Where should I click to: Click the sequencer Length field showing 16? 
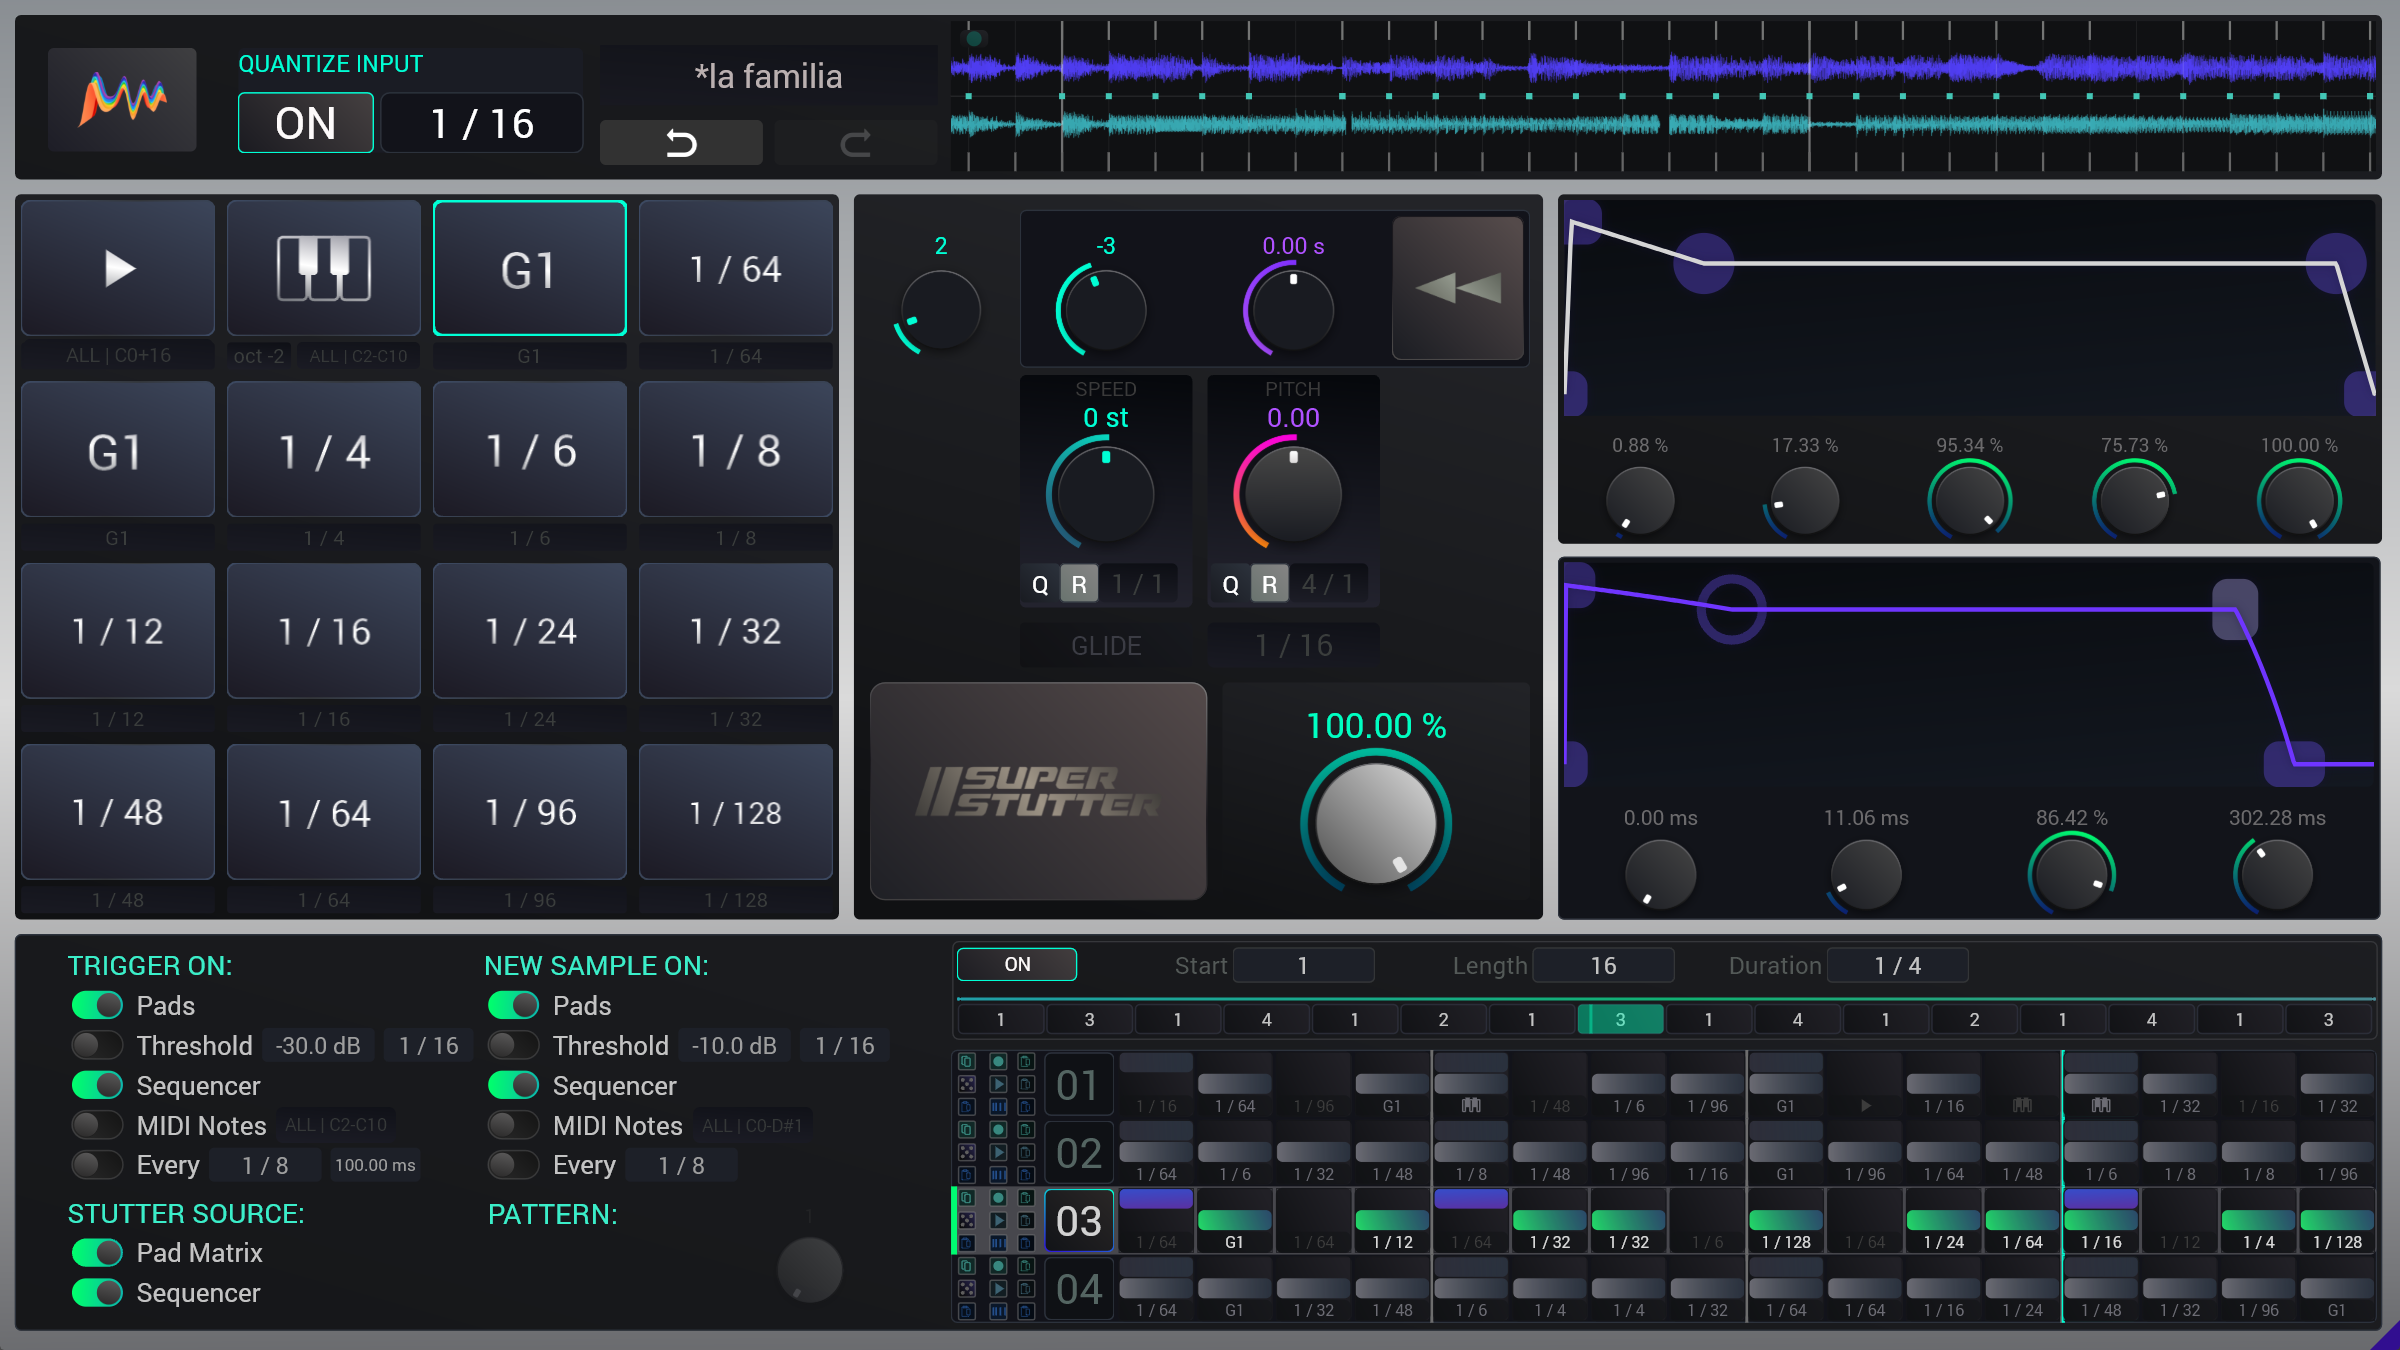[x=1603, y=965]
